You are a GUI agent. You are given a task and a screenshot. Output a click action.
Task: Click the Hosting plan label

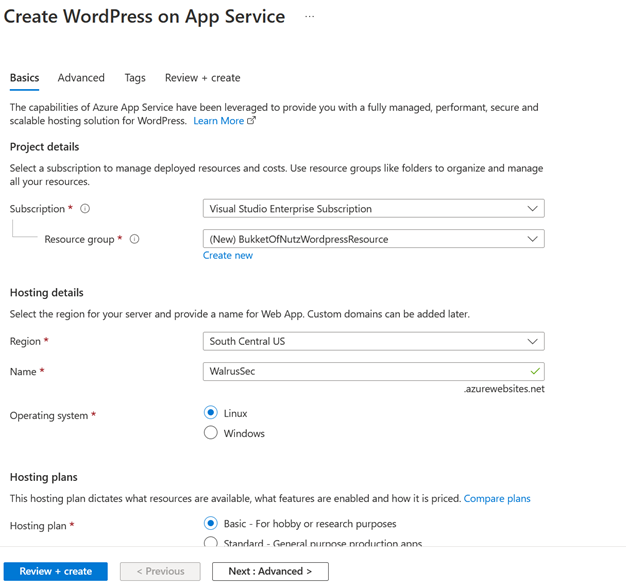pyautogui.click(x=38, y=526)
